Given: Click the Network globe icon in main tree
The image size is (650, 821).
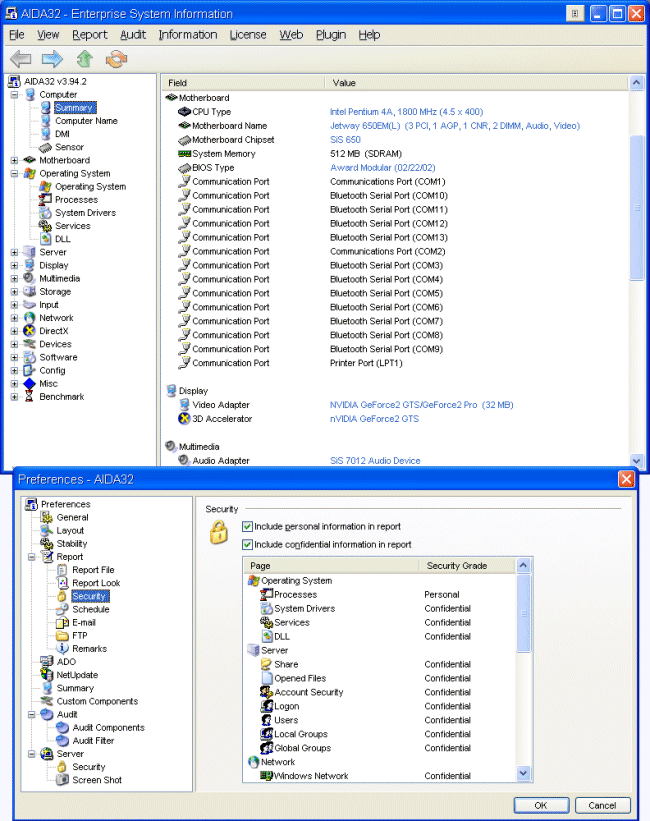Looking at the screenshot, I should tap(29, 318).
